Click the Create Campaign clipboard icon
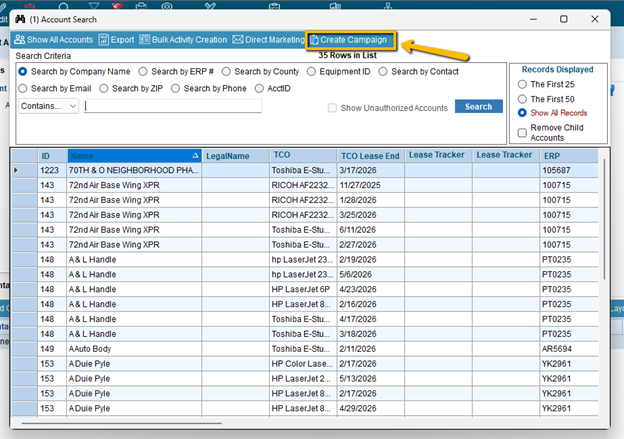 tap(314, 40)
